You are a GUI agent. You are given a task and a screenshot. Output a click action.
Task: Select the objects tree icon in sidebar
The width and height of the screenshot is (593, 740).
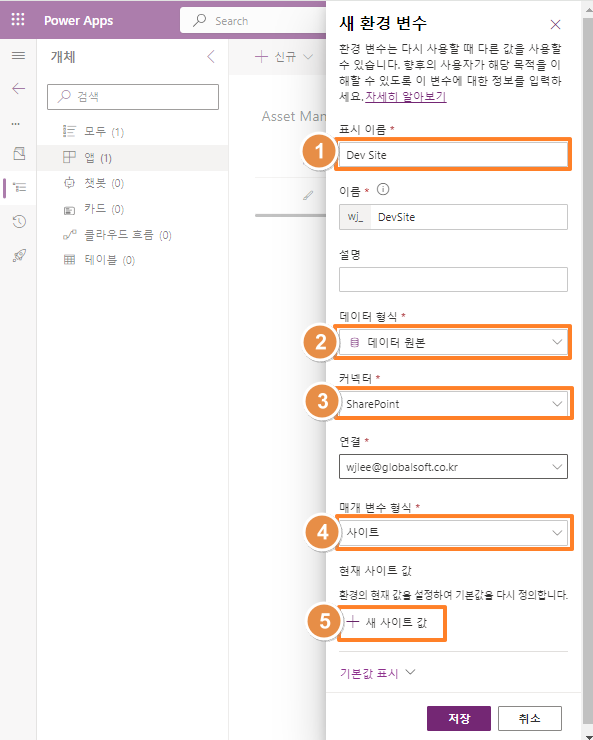tap(19, 187)
